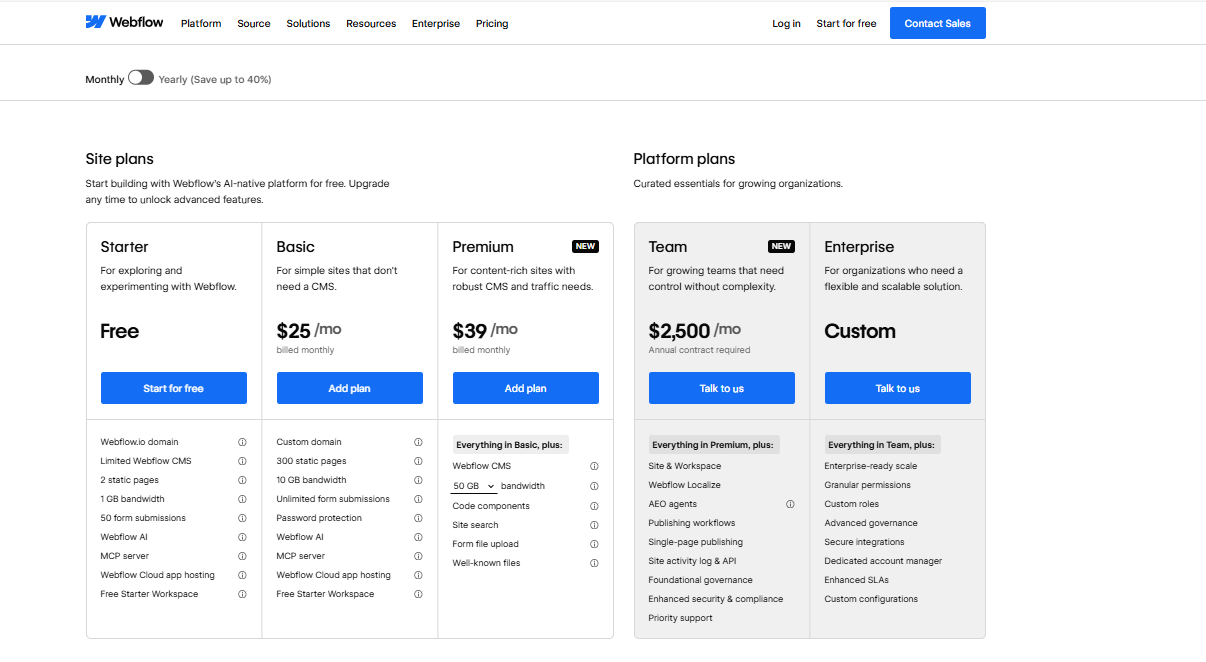
Task: Select the Monthly billing label
Action: [x=105, y=79]
